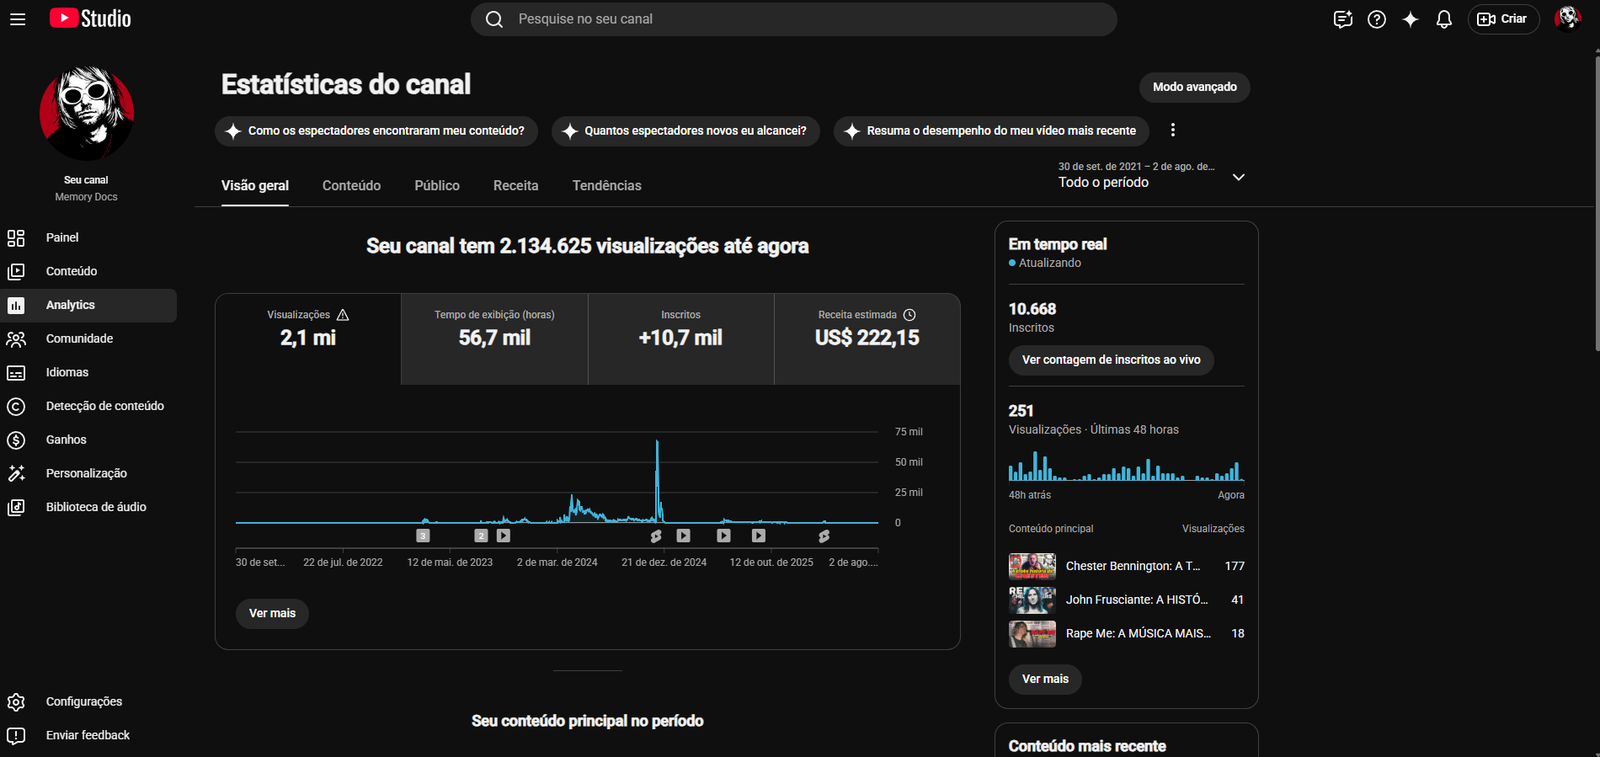Select the Visualizações metric card
1600x757 pixels.
tap(308, 339)
